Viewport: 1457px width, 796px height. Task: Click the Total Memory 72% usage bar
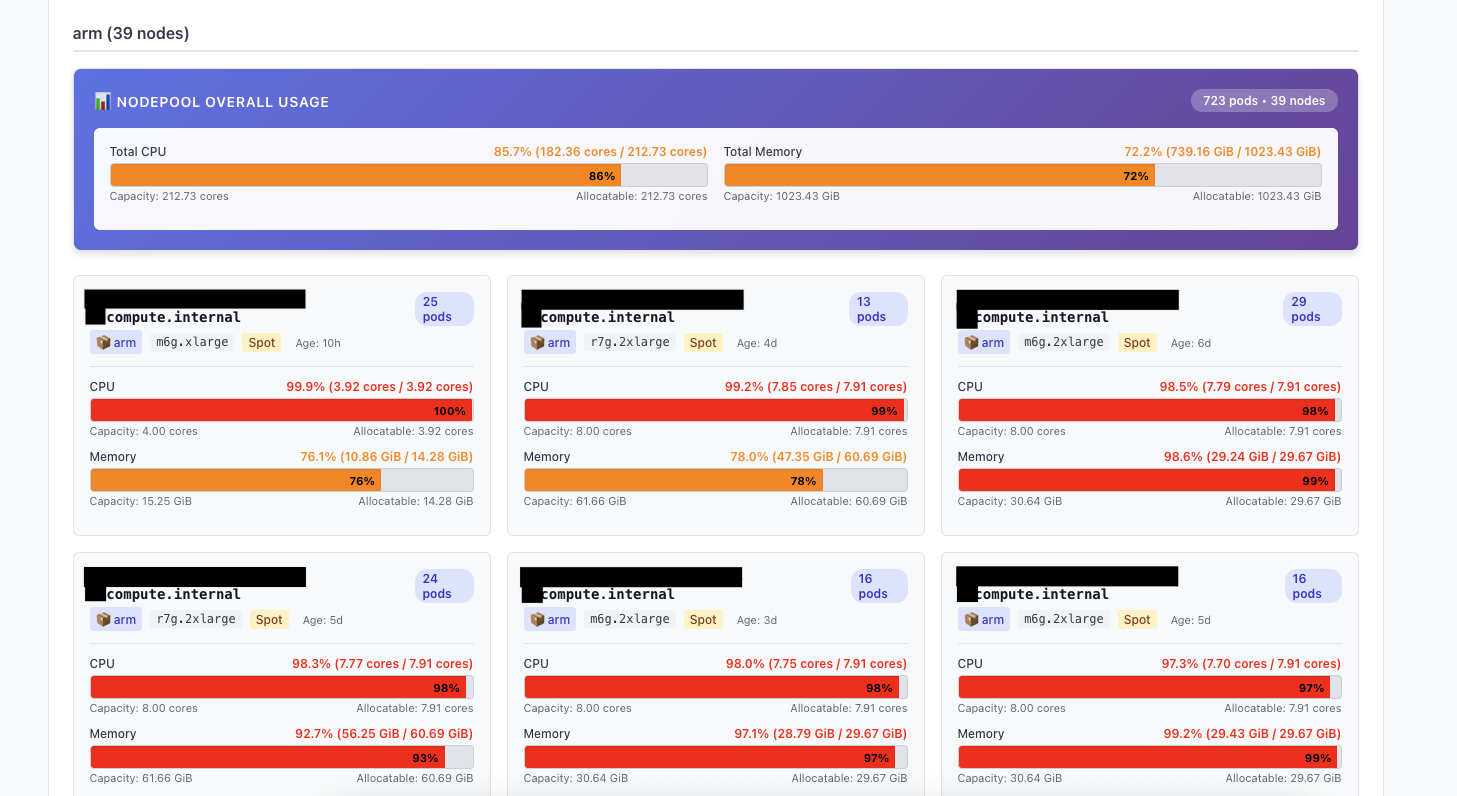click(1022, 175)
